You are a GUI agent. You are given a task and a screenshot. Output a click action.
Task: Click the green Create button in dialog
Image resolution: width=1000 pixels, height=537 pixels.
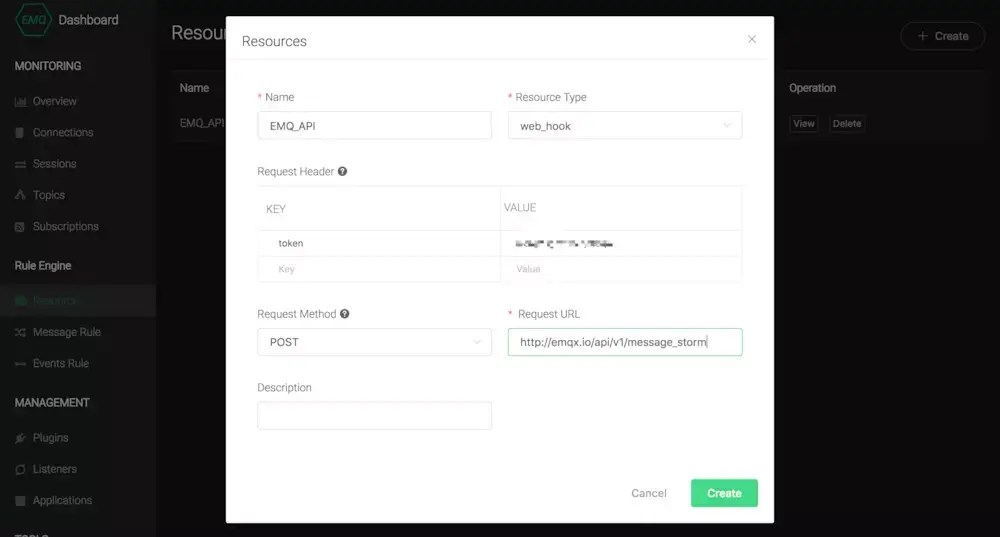pos(724,493)
